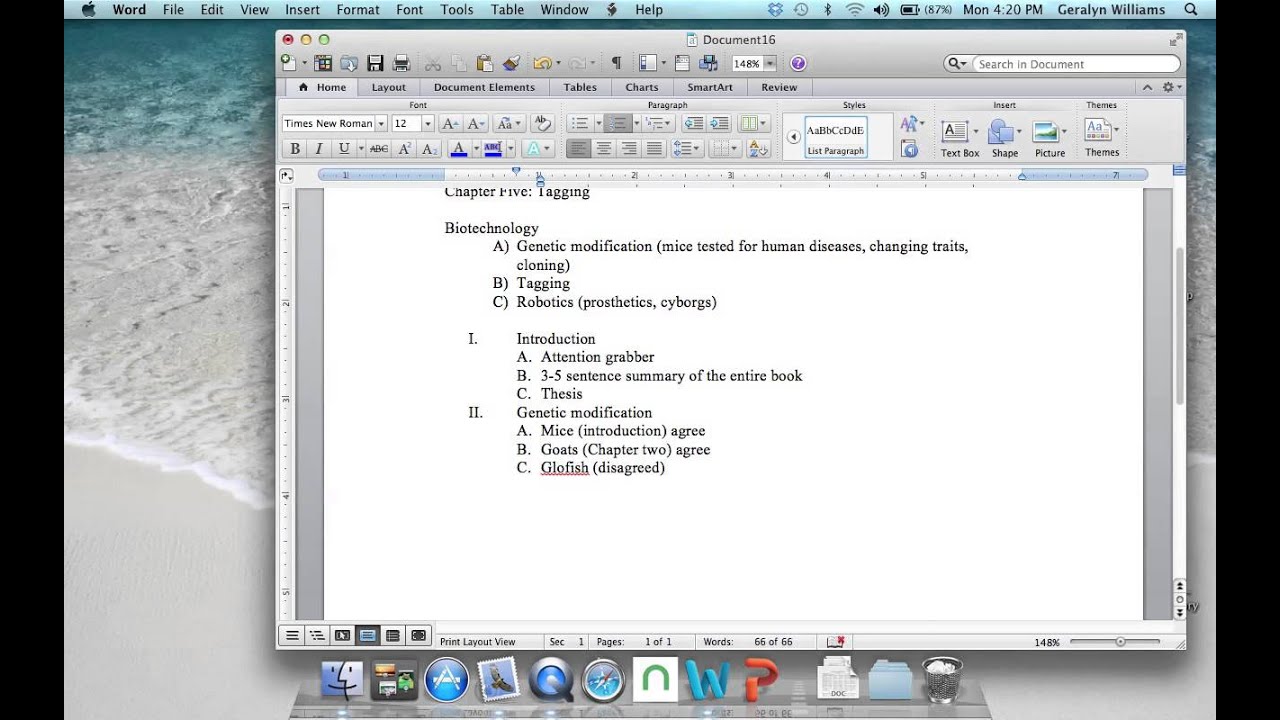
Task: Show or hide paragraph marks
Action: (x=616, y=63)
